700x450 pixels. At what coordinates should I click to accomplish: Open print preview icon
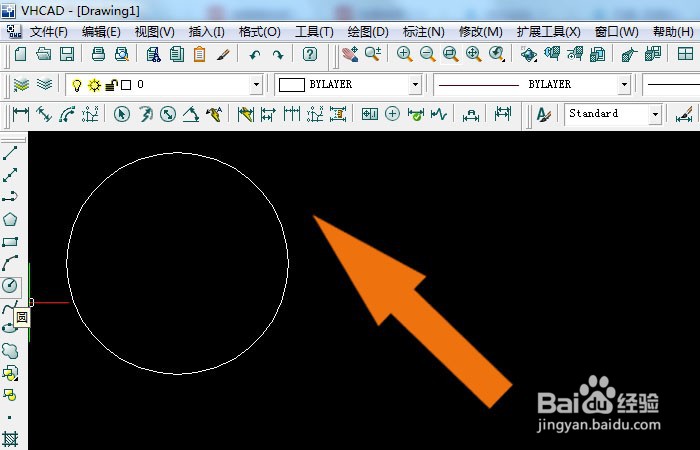tap(121, 54)
